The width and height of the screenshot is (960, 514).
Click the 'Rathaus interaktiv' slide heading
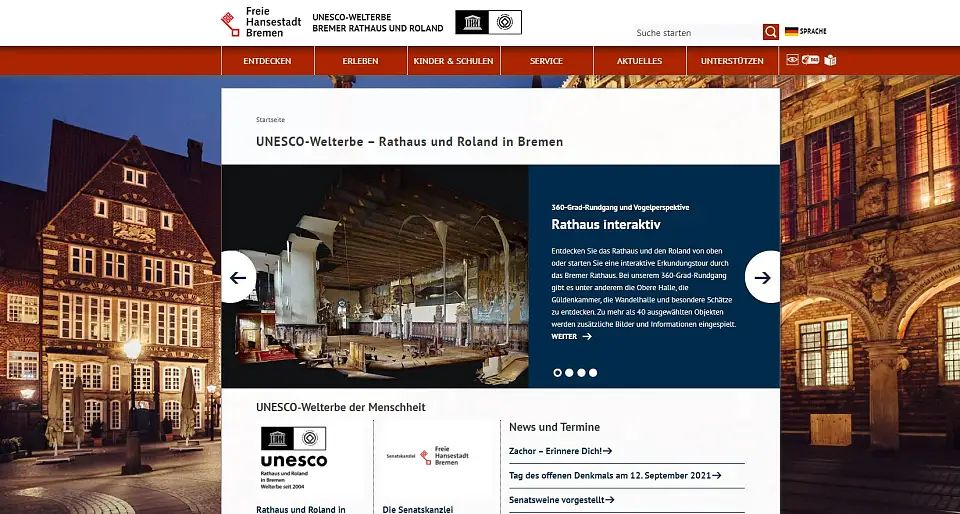(x=606, y=224)
